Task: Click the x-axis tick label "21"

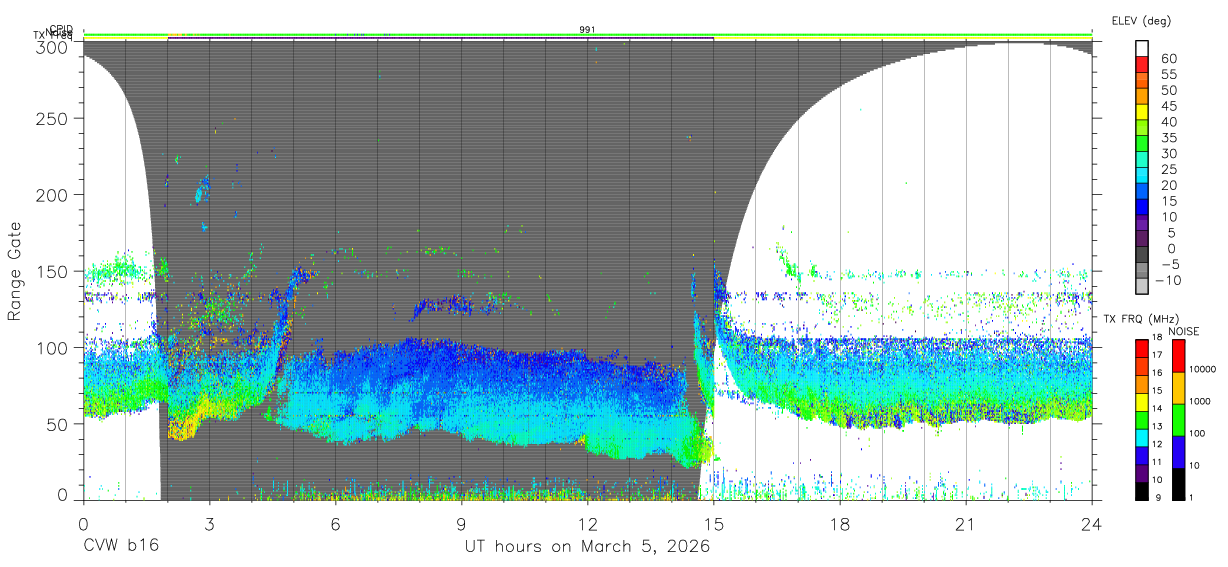Action: (x=966, y=524)
